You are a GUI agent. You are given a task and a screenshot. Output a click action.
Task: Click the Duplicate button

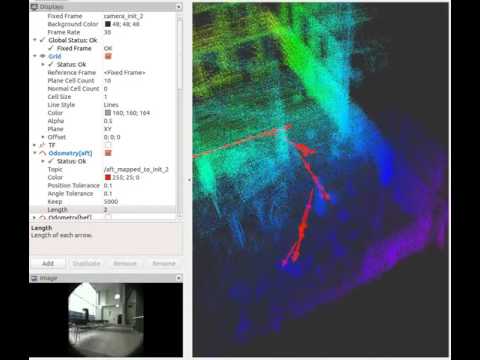pyautogui.click(x=86, y=263)
